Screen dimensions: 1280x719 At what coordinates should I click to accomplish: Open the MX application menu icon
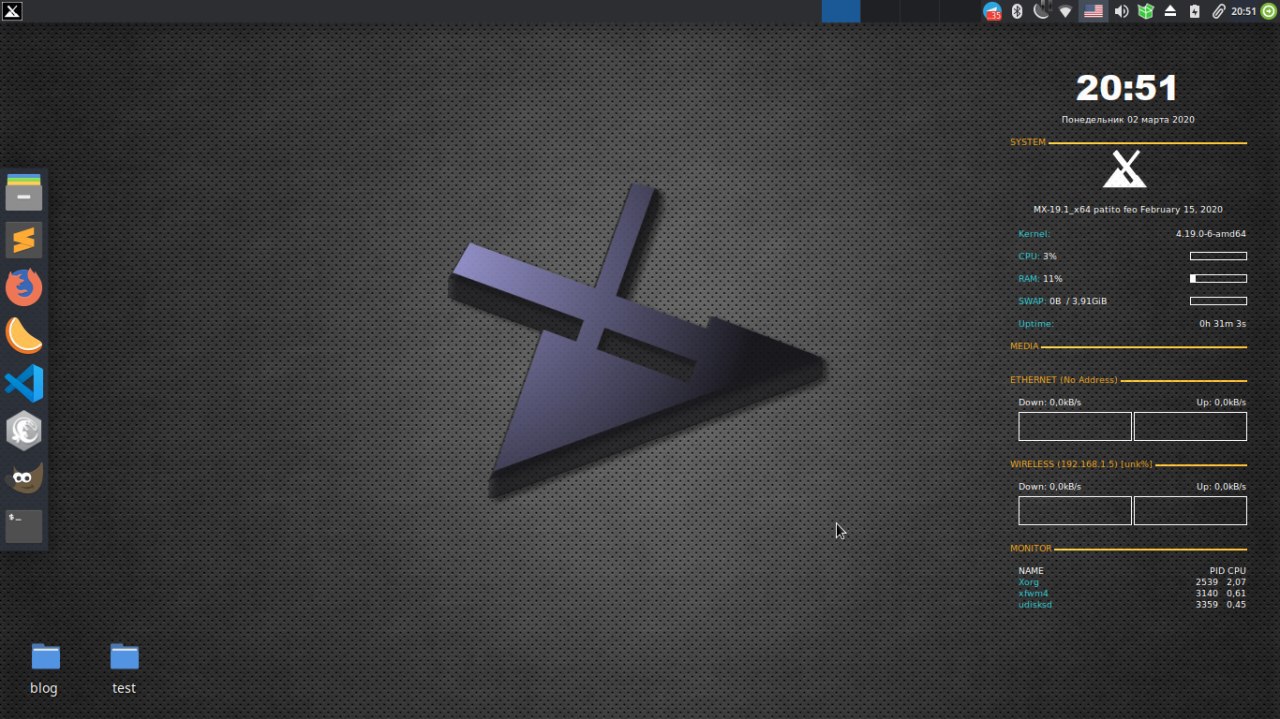(11, 11)
